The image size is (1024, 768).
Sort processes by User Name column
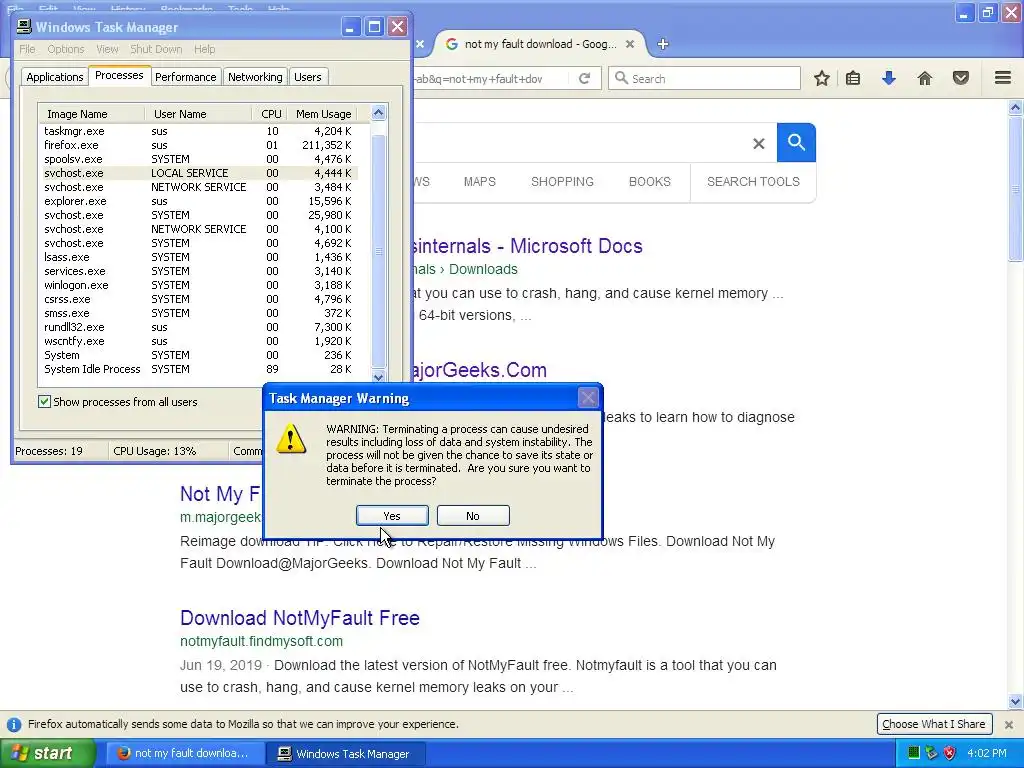pos(198,114)
